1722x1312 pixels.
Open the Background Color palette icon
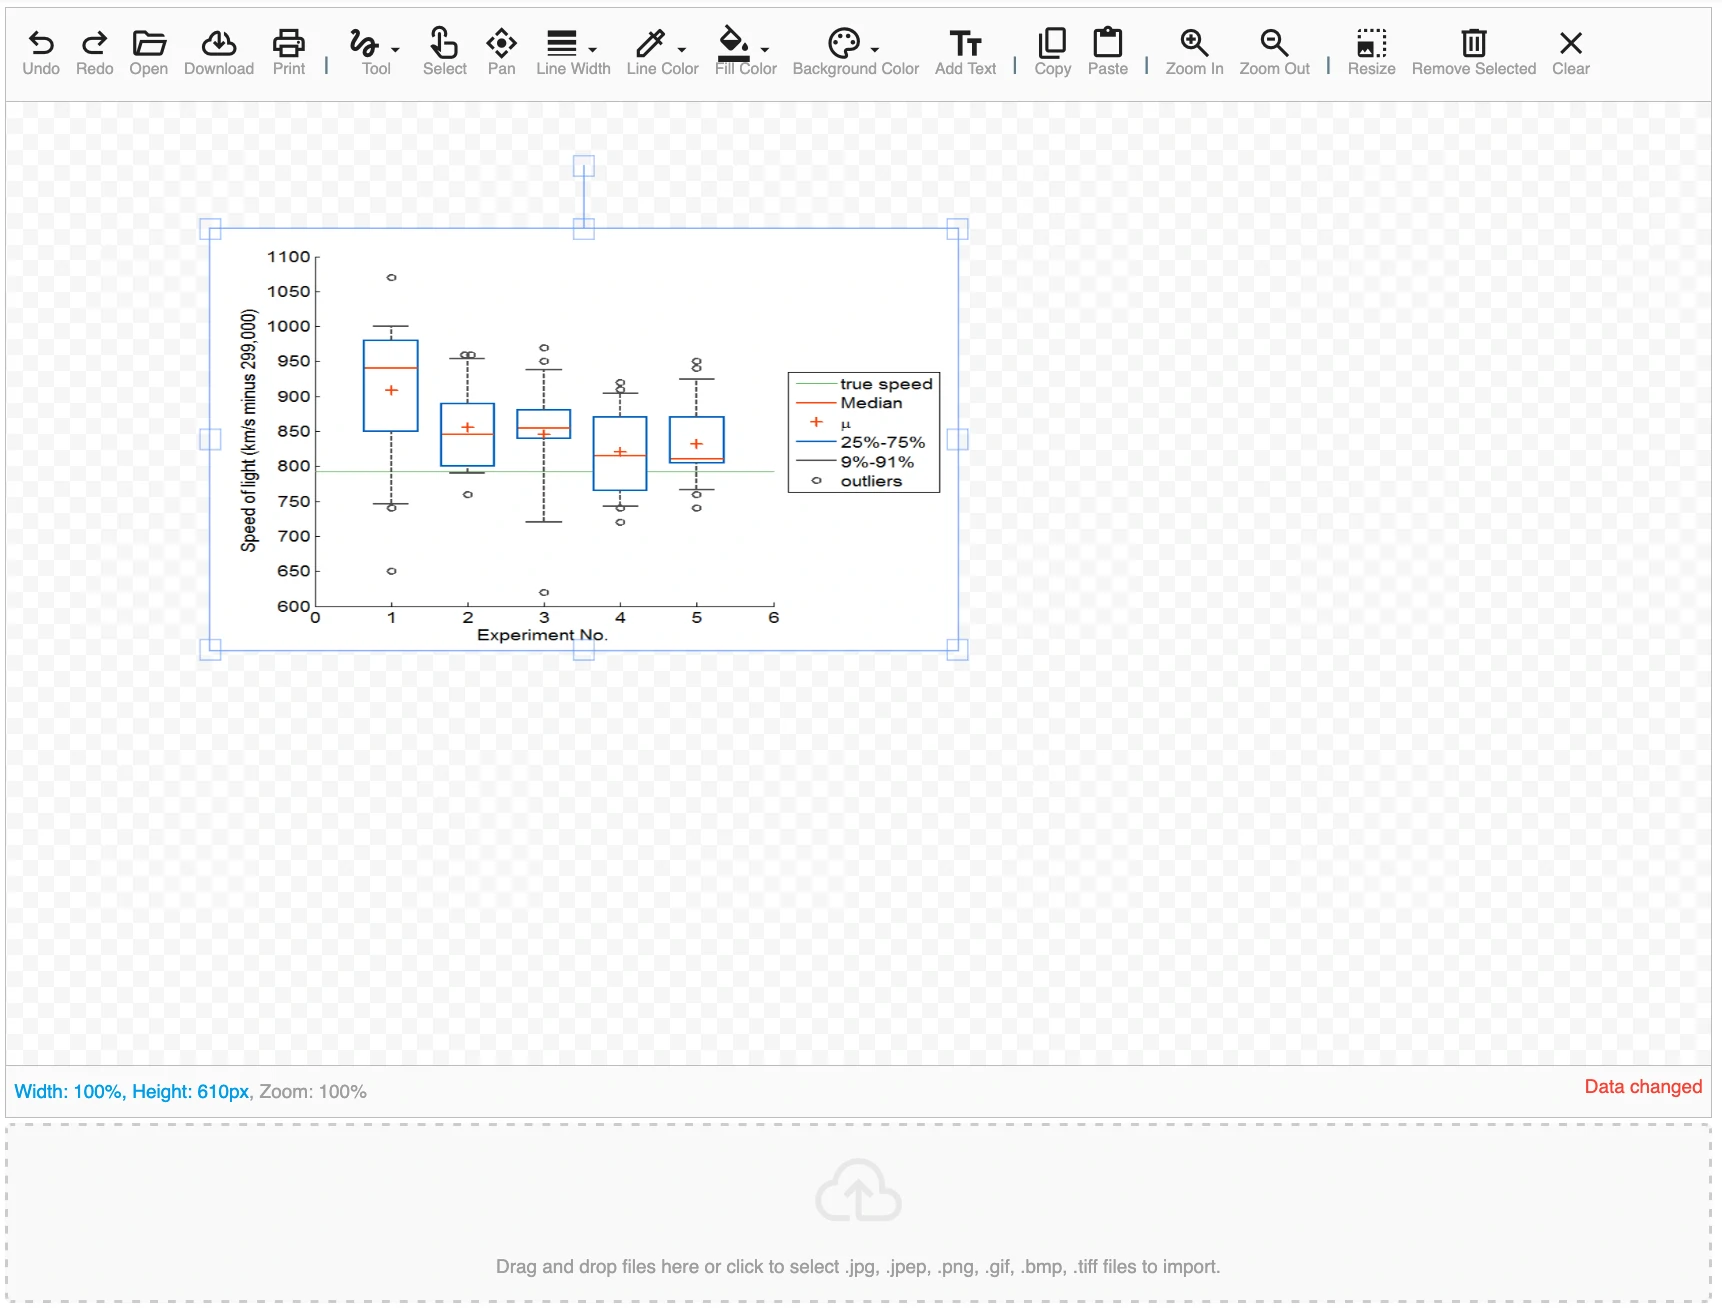[844, 43]
